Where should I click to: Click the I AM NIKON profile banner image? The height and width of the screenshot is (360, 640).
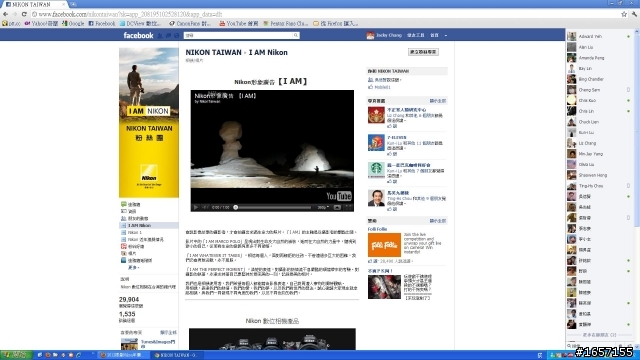(149, 122)
